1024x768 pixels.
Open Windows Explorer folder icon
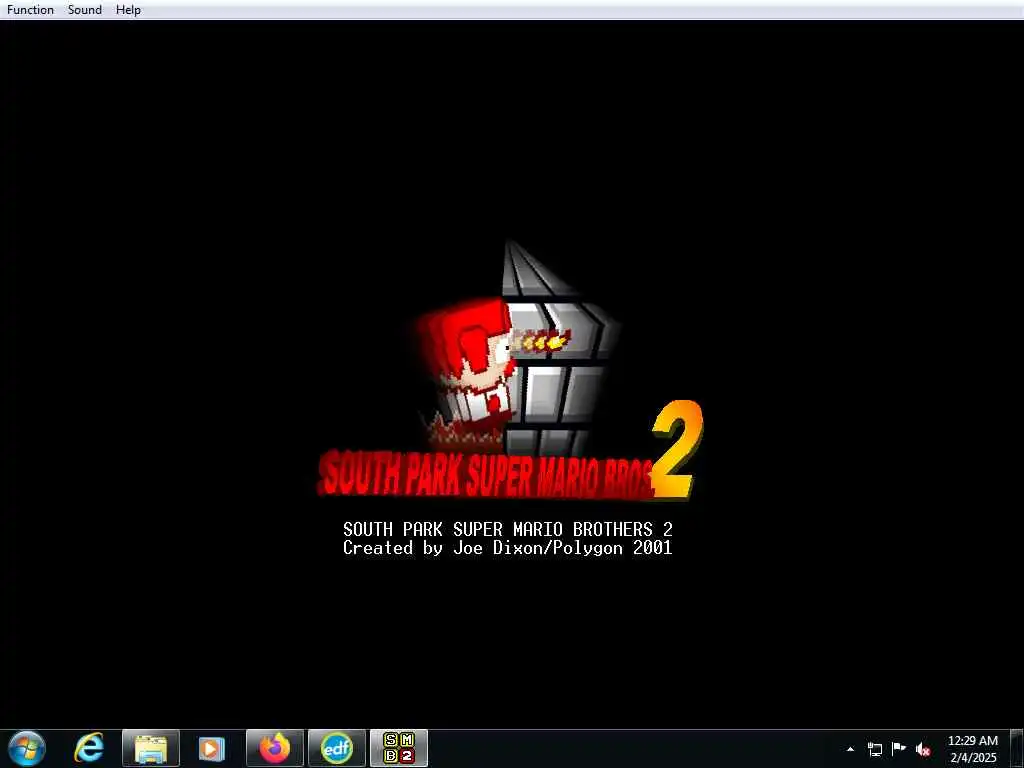coord(151,748)
